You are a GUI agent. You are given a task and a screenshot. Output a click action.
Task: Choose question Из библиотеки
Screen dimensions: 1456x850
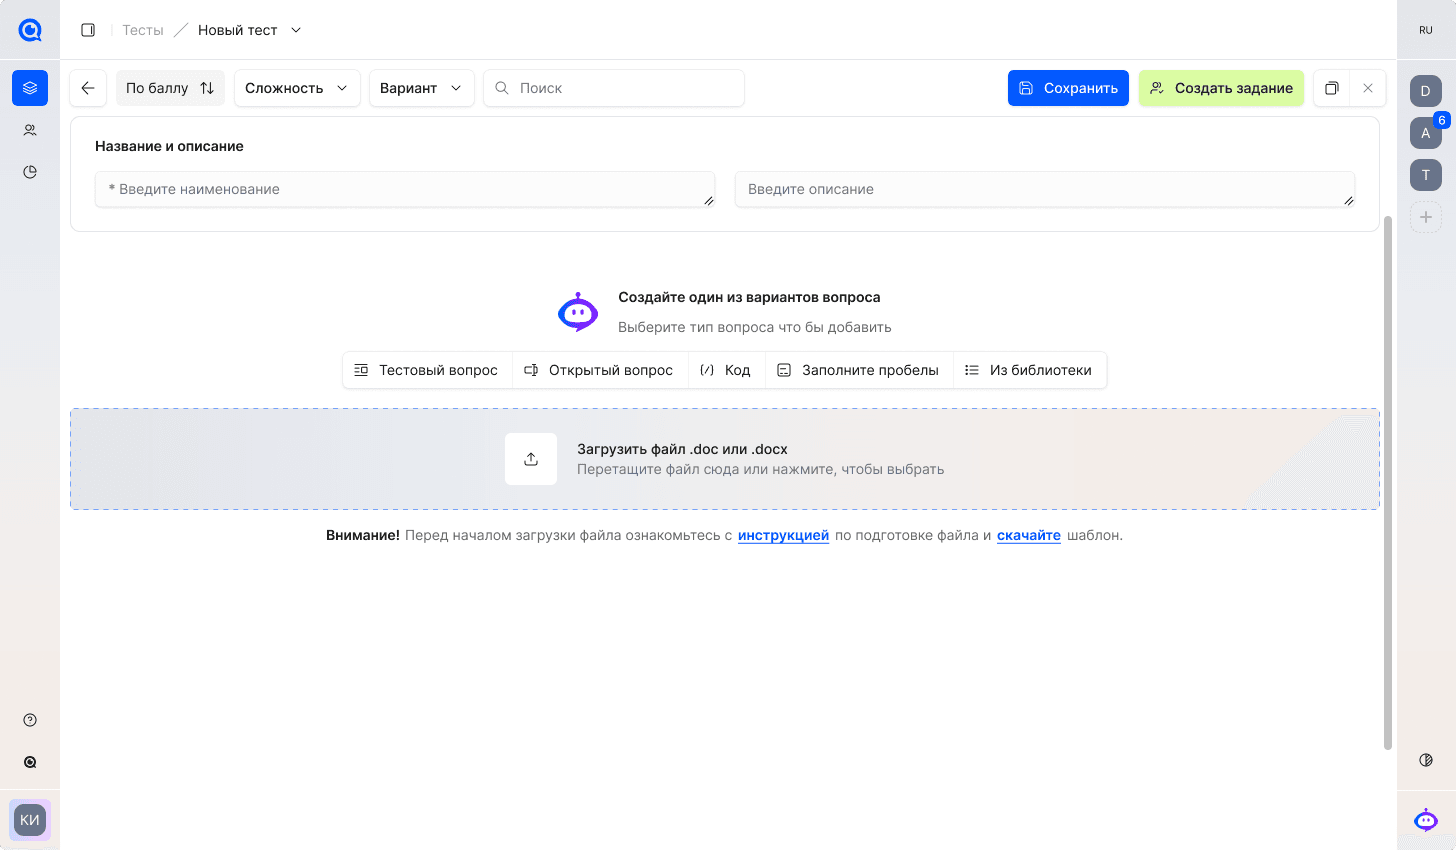point(1029,370)
